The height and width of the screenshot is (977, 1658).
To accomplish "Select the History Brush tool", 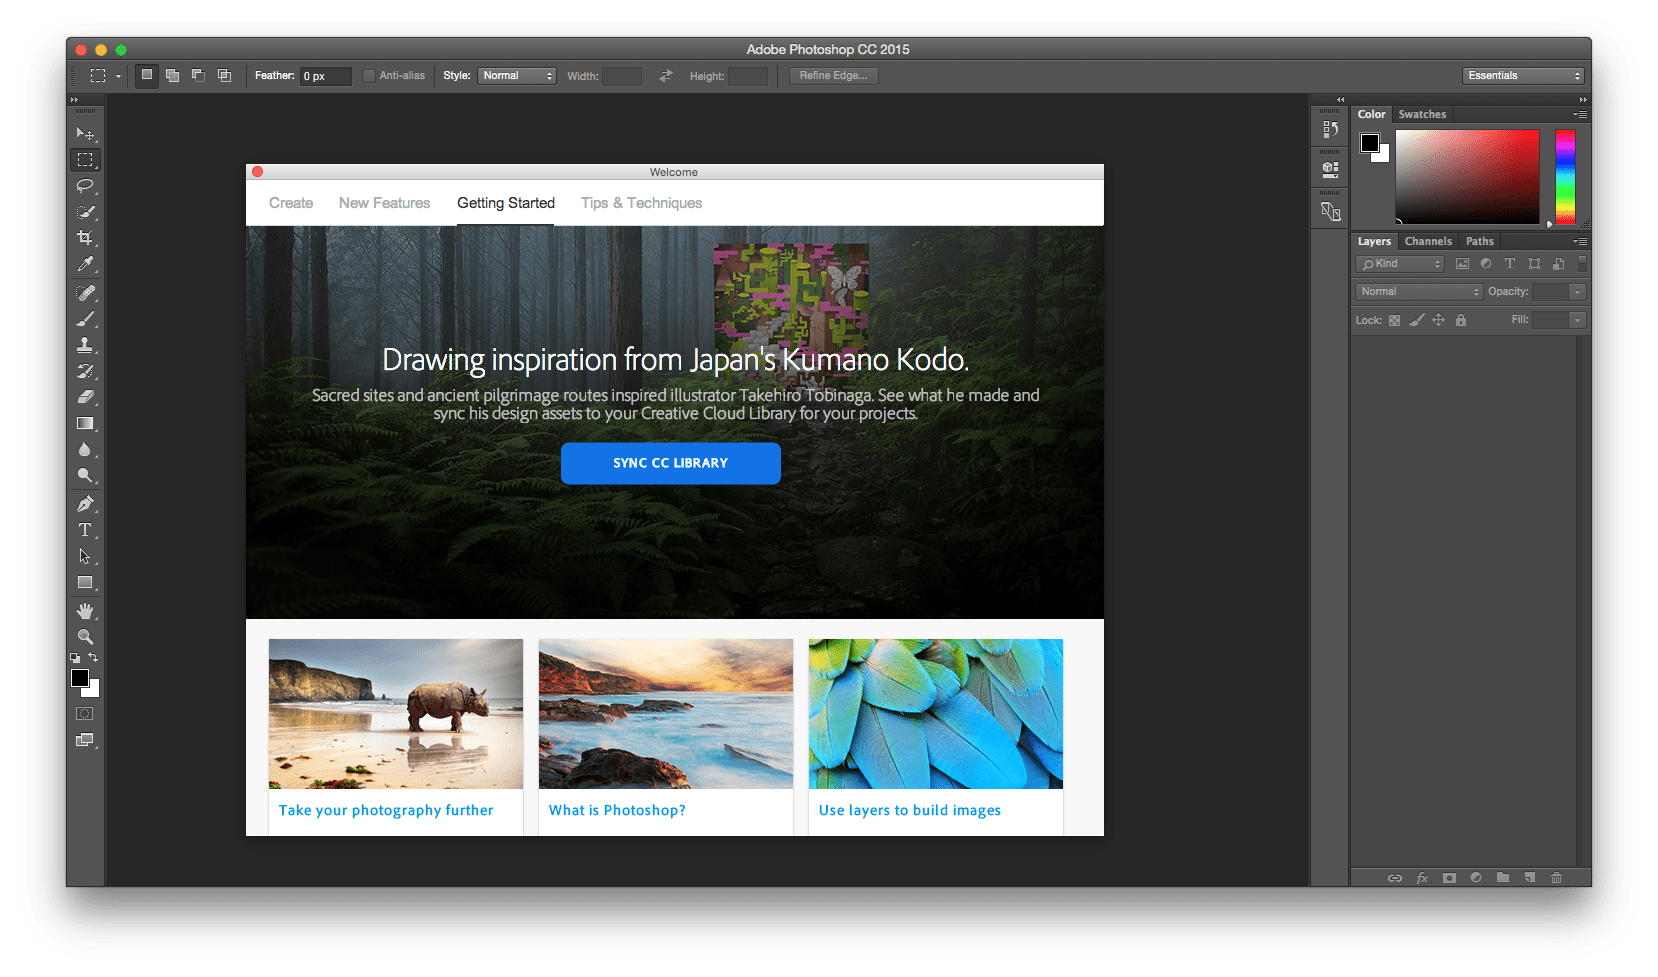I will tap(85, 371).
